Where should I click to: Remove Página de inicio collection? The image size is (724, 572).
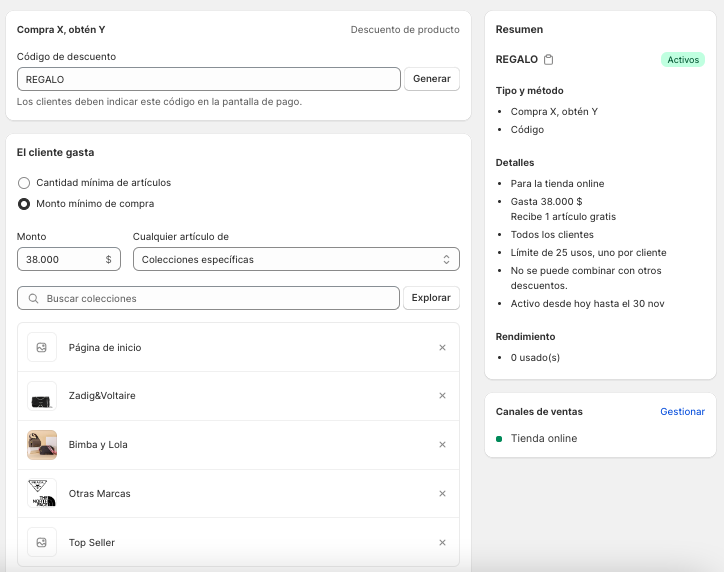click(442, 348)
